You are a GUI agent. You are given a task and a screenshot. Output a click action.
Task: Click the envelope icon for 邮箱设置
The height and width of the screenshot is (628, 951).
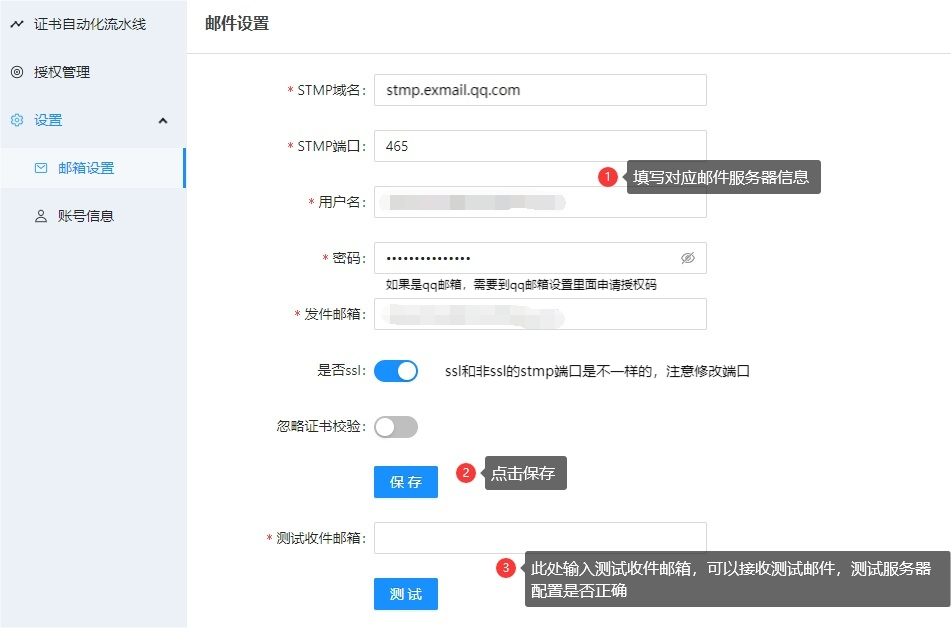click(x=41, y=168)
